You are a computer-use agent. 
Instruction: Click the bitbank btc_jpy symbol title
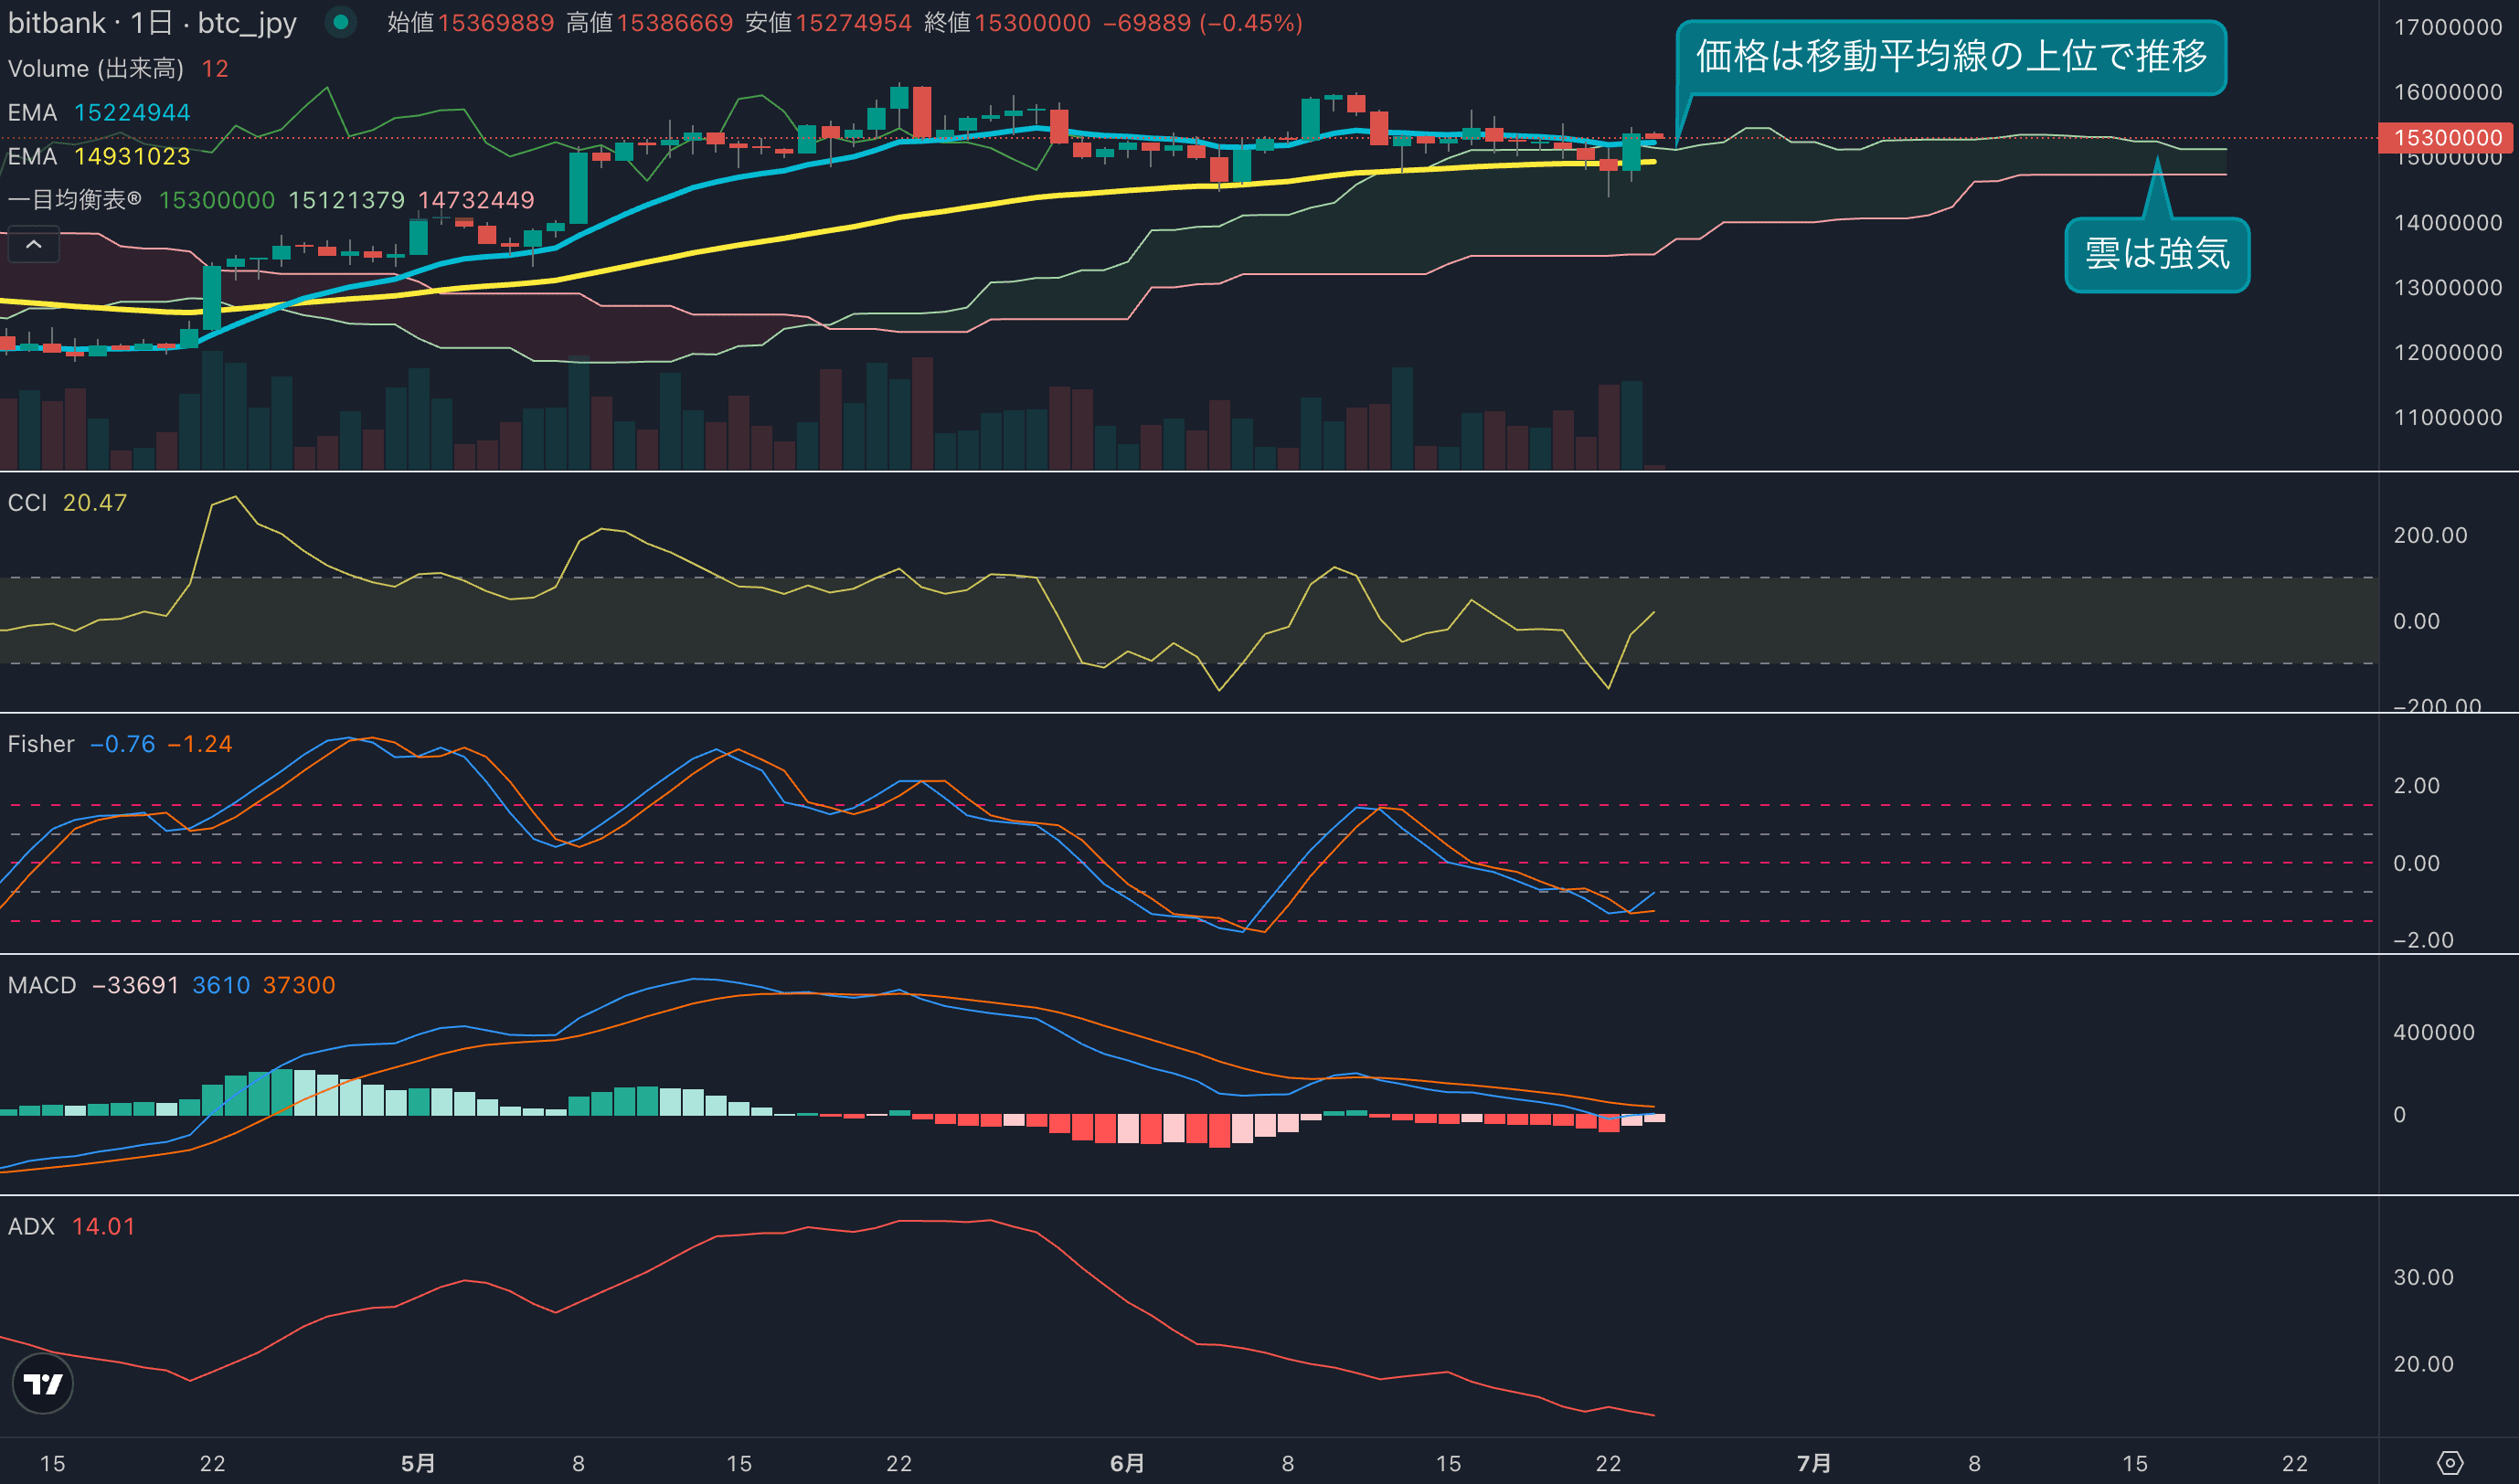(152, 22)
